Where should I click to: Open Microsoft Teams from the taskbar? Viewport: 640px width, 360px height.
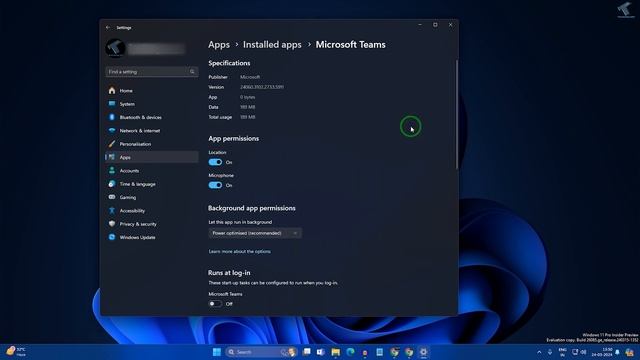[320, 352]
